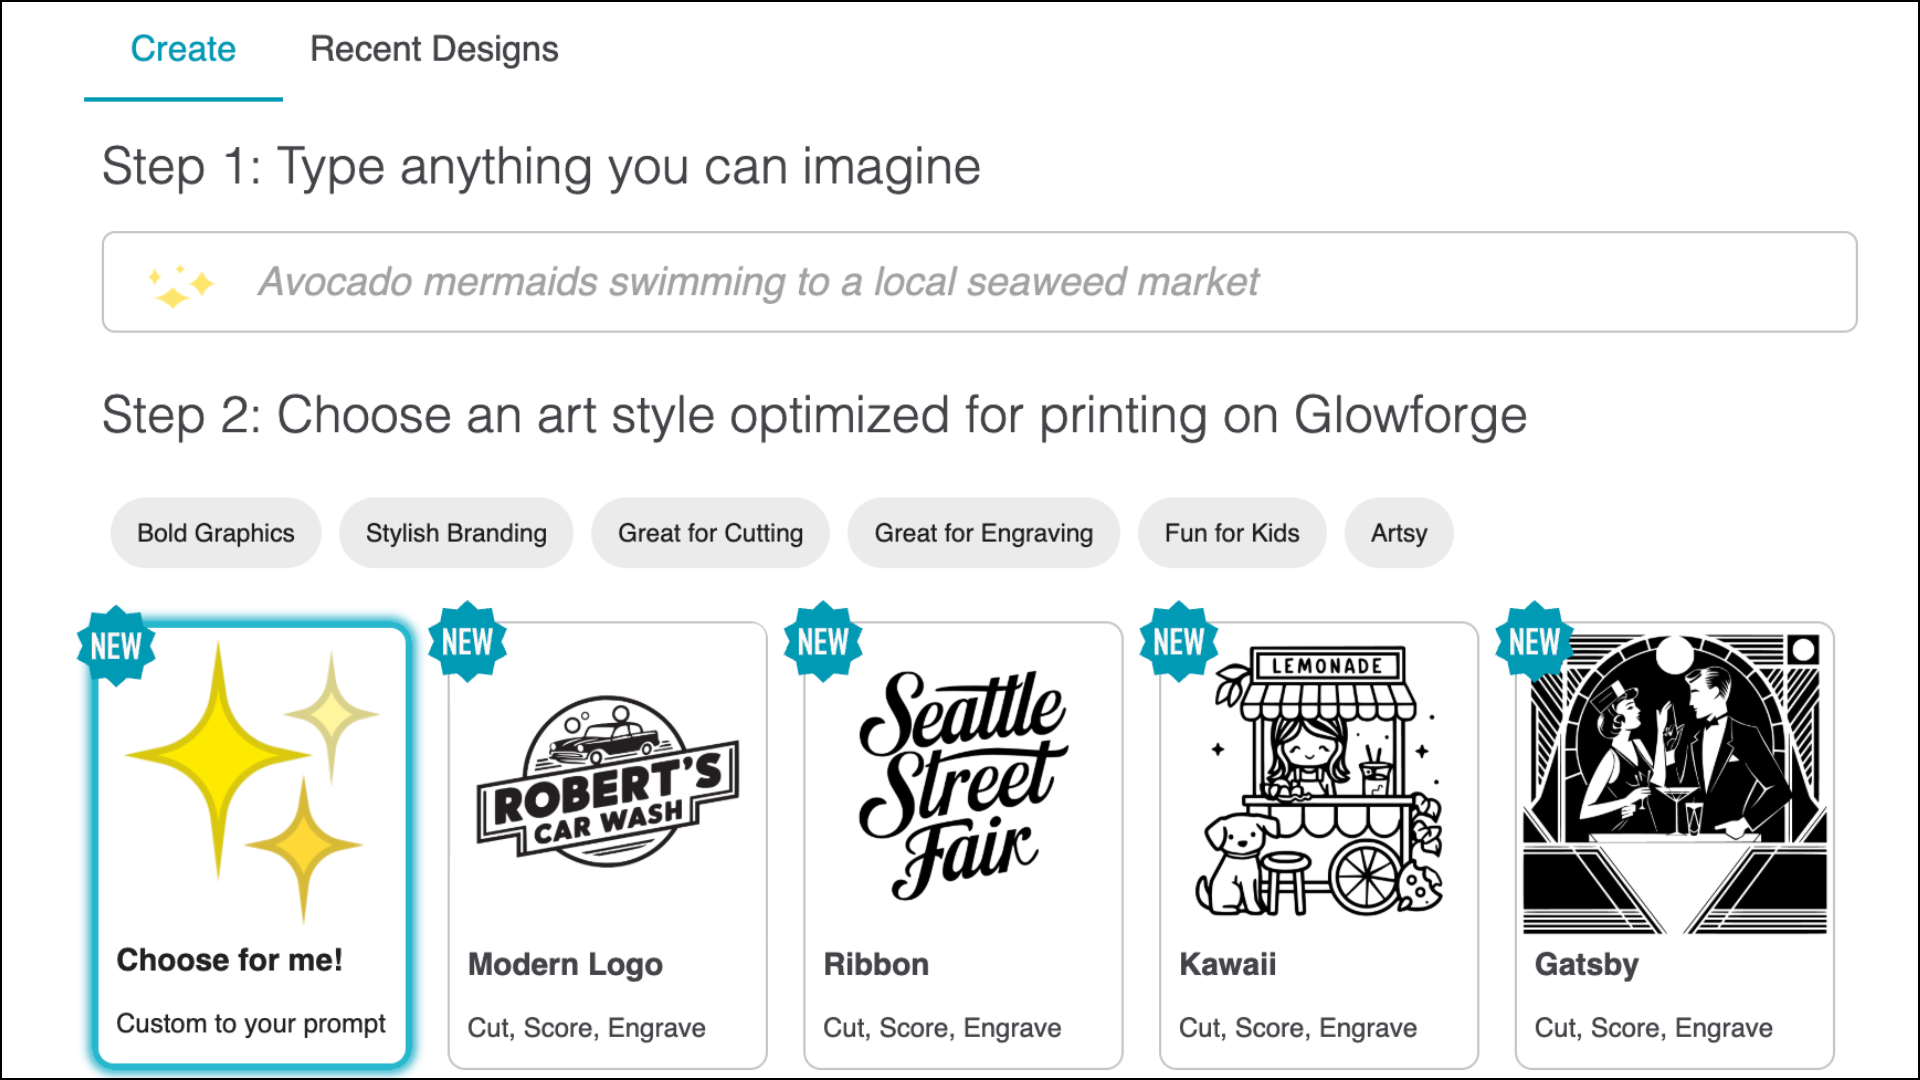Select the Create tab
The width and height of the screenshot is (1920, 1080).
[183, 48]
